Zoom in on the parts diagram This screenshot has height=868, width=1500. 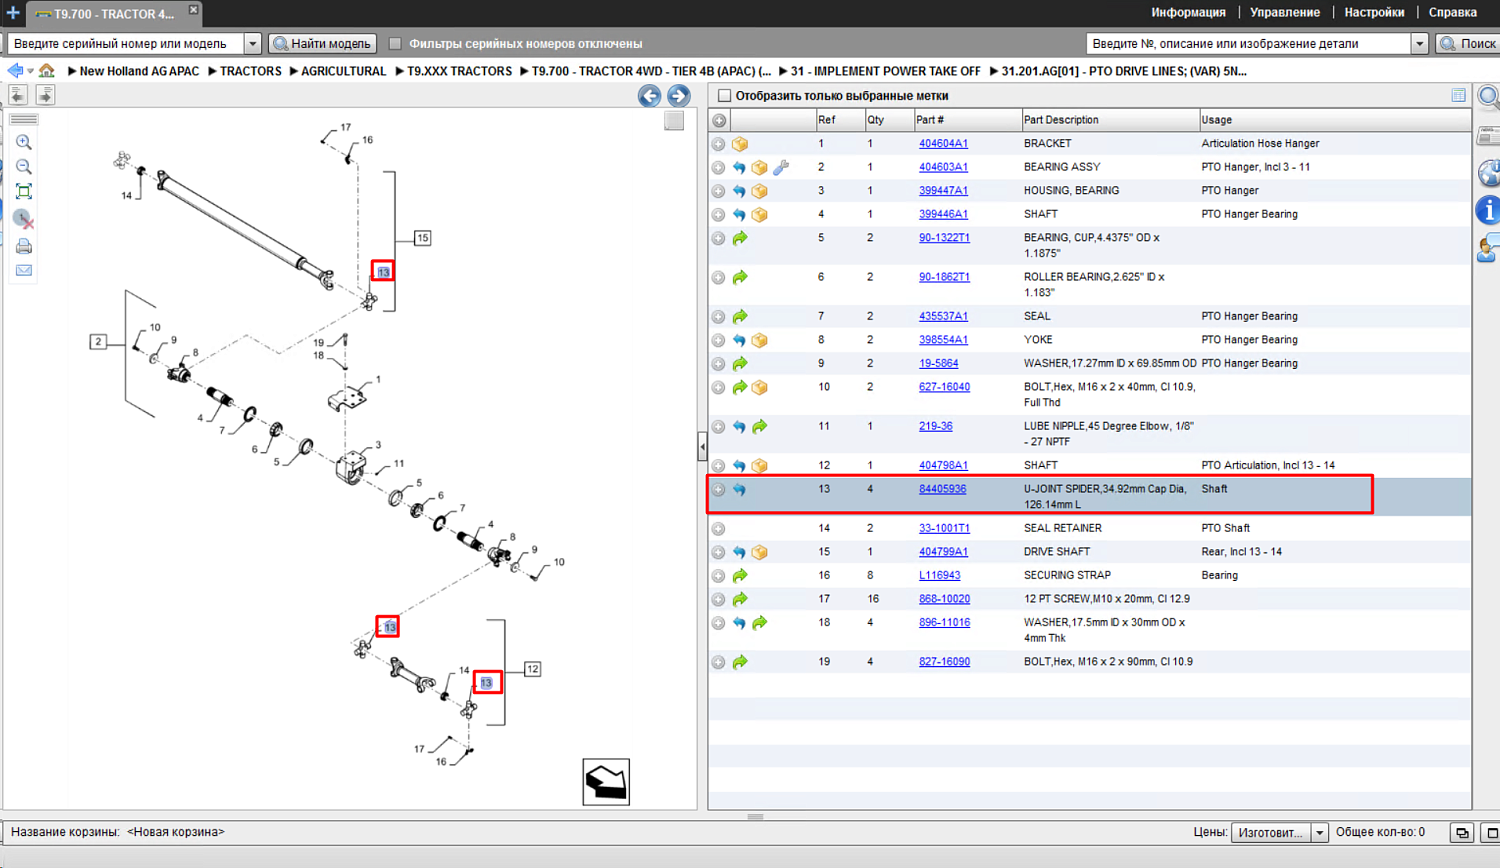[x=24, y=143]
